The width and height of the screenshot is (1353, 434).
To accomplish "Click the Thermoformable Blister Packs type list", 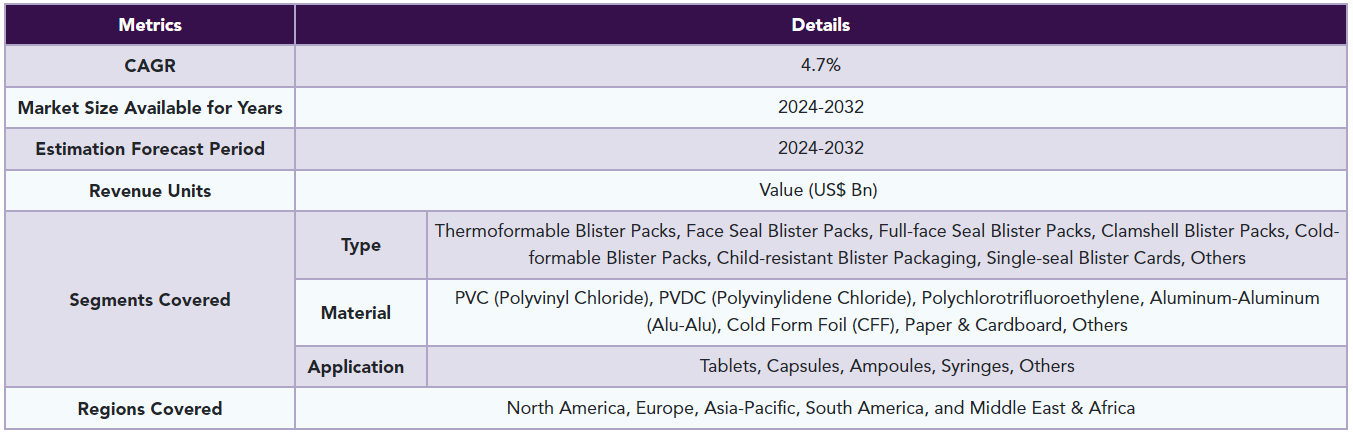I will 887,245.
